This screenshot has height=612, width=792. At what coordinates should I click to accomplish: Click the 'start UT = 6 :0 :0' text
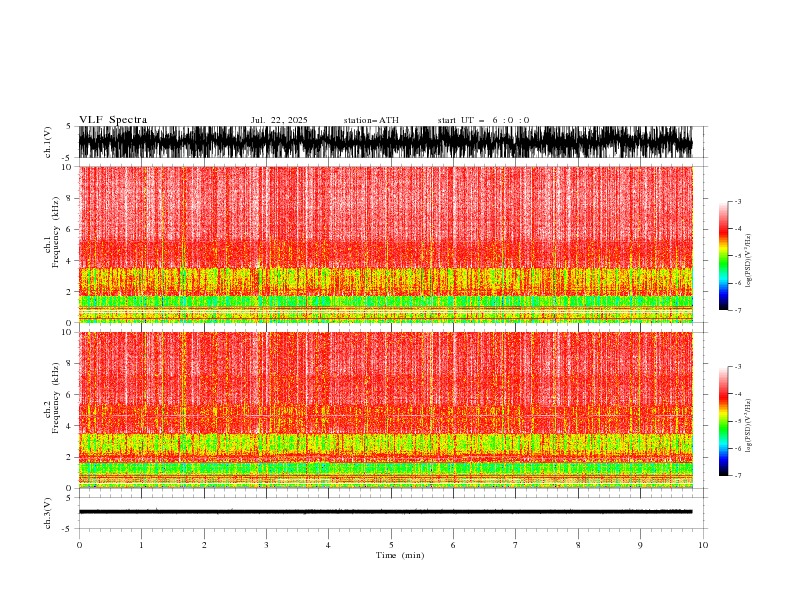tap(483, 120)
